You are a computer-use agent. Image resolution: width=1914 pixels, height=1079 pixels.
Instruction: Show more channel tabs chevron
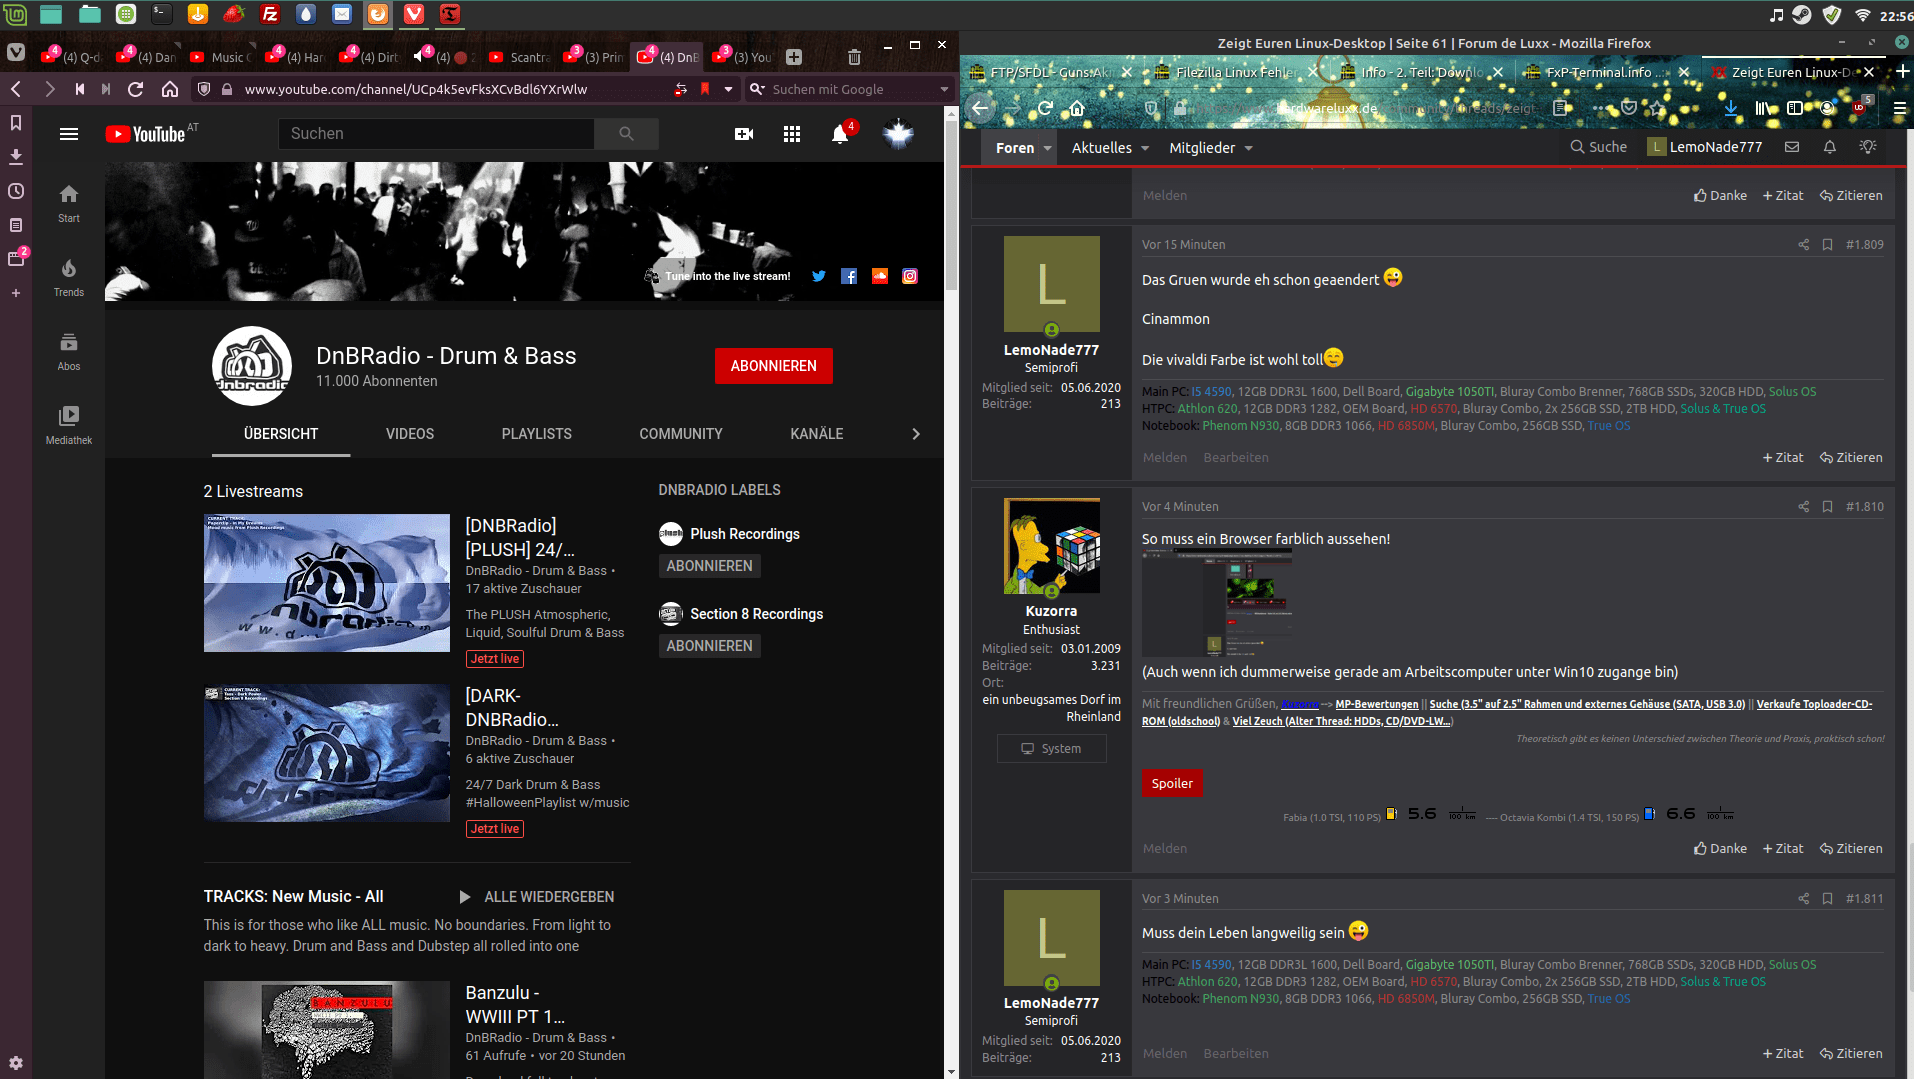click(916, 434)
